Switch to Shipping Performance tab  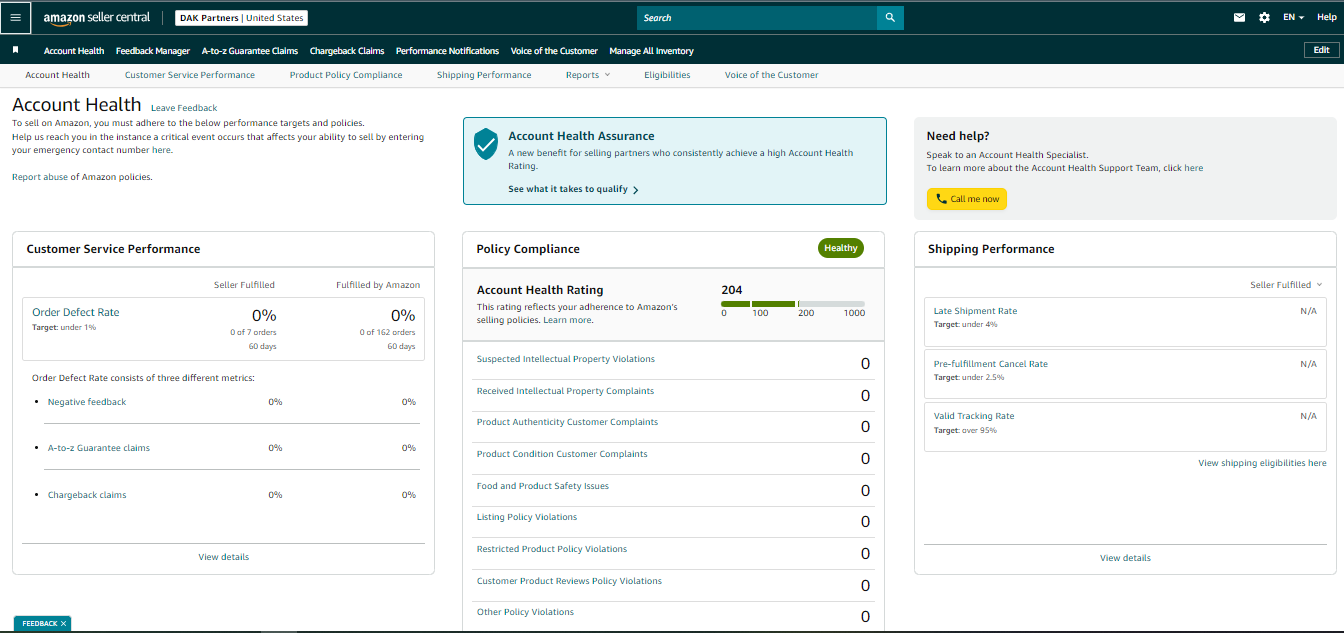click(484, 75)
